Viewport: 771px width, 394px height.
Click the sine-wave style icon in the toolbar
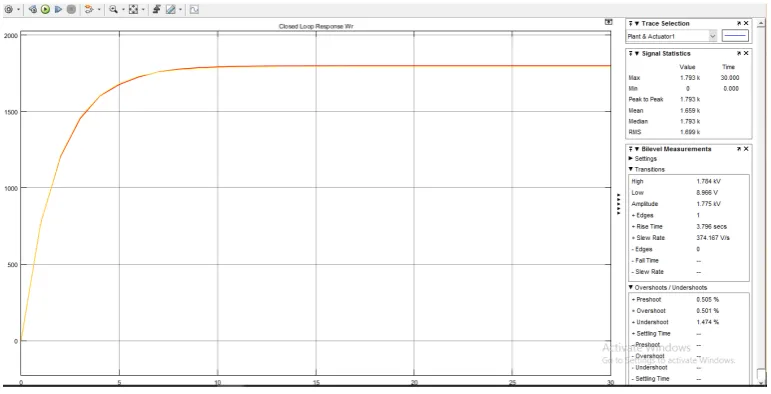(x=194, y=9)
